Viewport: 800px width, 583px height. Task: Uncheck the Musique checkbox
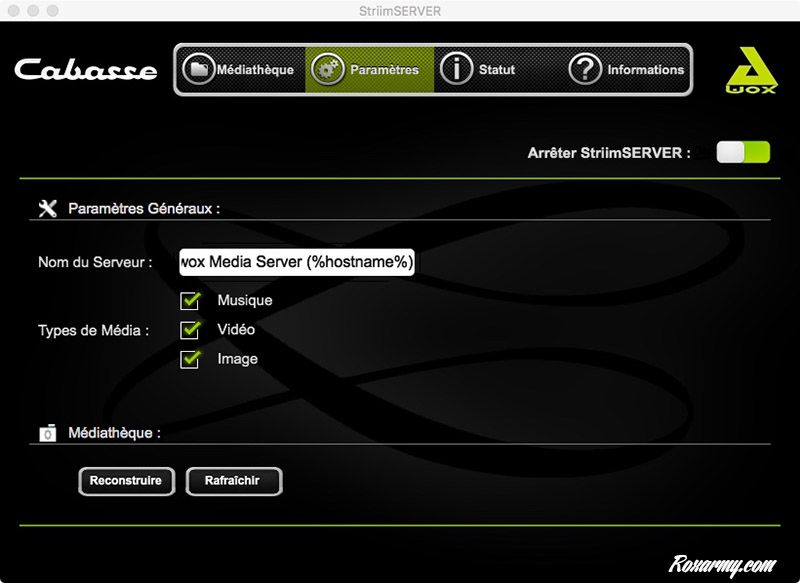190,300
